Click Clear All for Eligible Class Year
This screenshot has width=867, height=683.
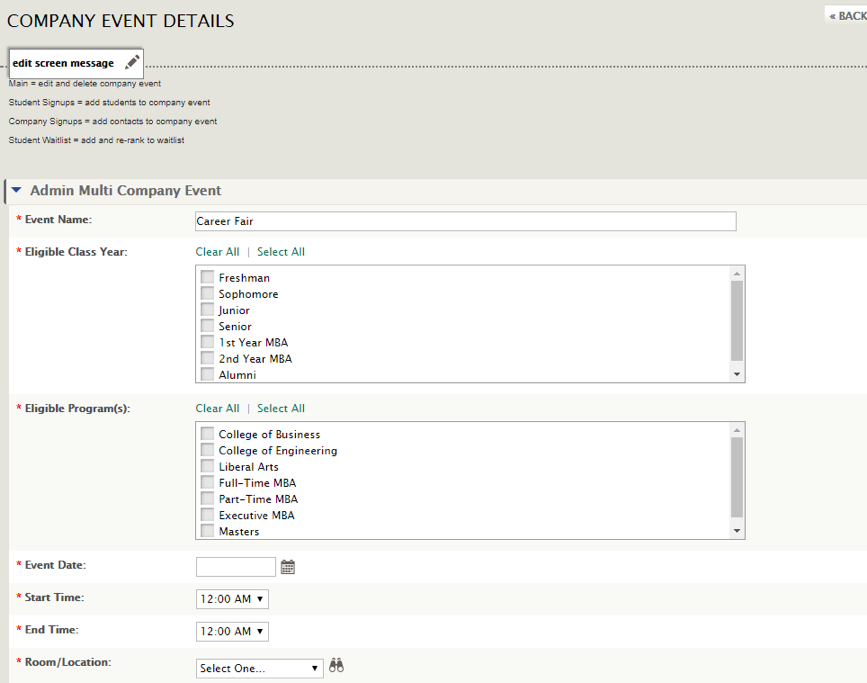(217, 252)
